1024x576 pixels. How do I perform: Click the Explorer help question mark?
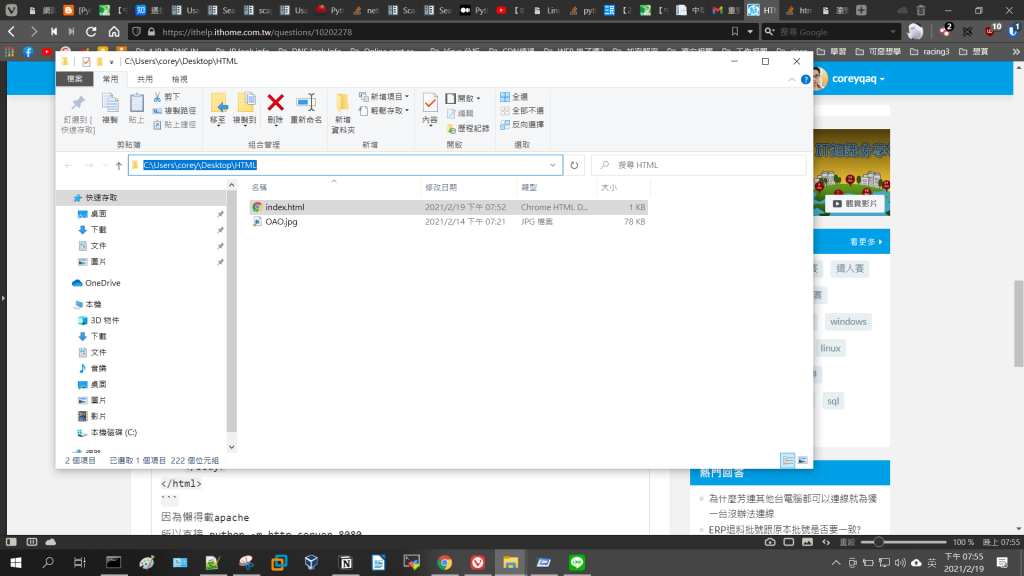[x=806, y=79]
